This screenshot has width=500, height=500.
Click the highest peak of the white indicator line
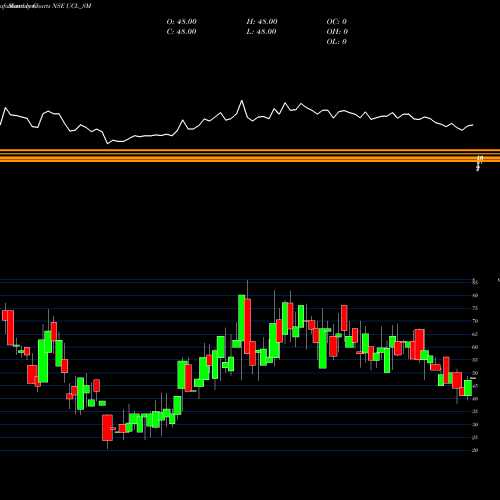coord(242,100)
